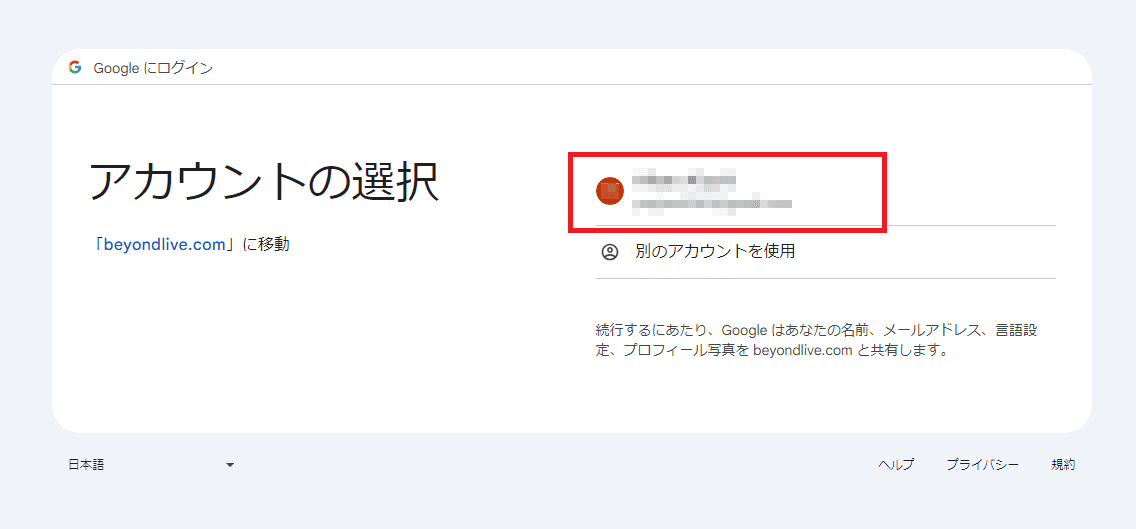This screenshot has width=1136, height=529.
Task: Open the 規約 link
Action: (1063, 465)
